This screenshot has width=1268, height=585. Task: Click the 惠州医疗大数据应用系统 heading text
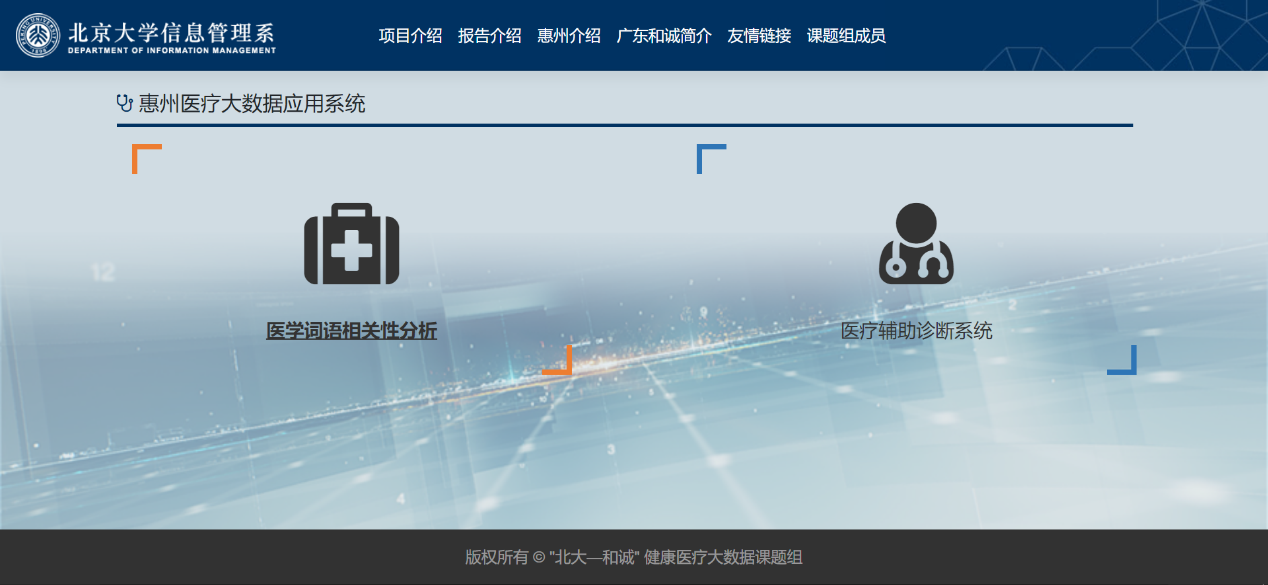[x=252, y=103]
